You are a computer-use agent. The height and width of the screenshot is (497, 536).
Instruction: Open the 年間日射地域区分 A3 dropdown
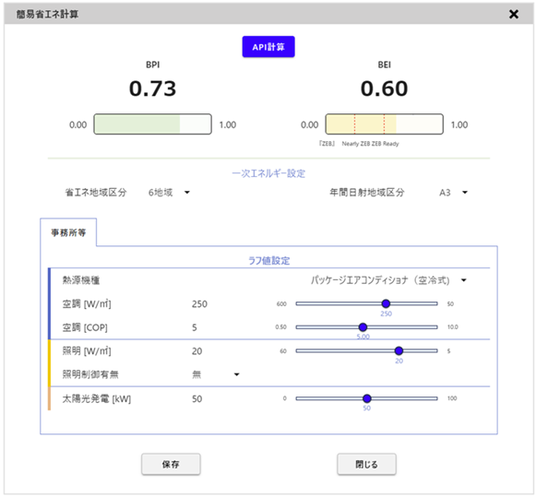pos(453,192)
